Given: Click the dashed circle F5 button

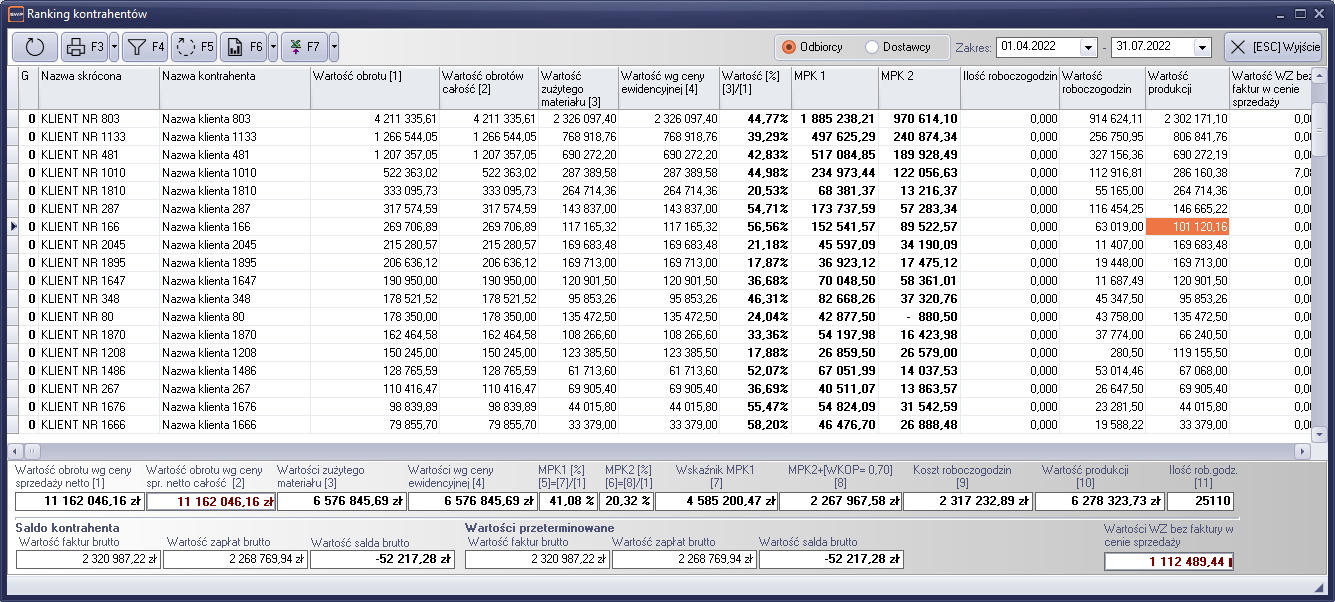Looking at the screenshot, I should coord(194,46).
